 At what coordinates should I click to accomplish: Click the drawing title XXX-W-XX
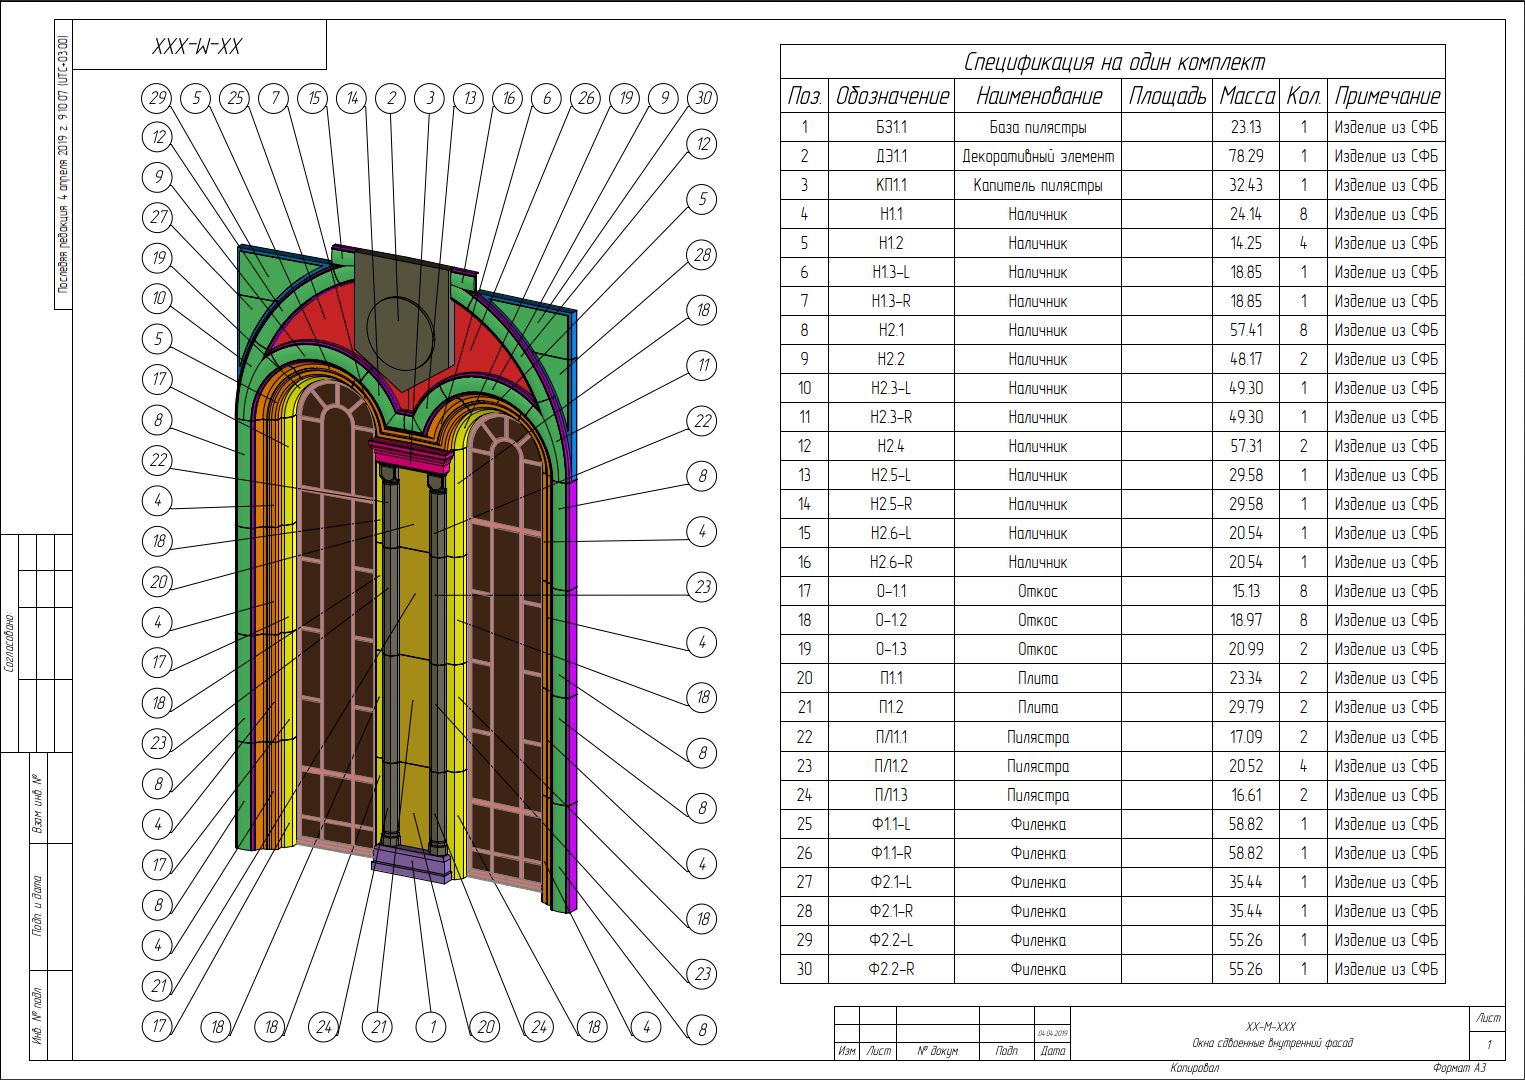click(x=197, y=46)
